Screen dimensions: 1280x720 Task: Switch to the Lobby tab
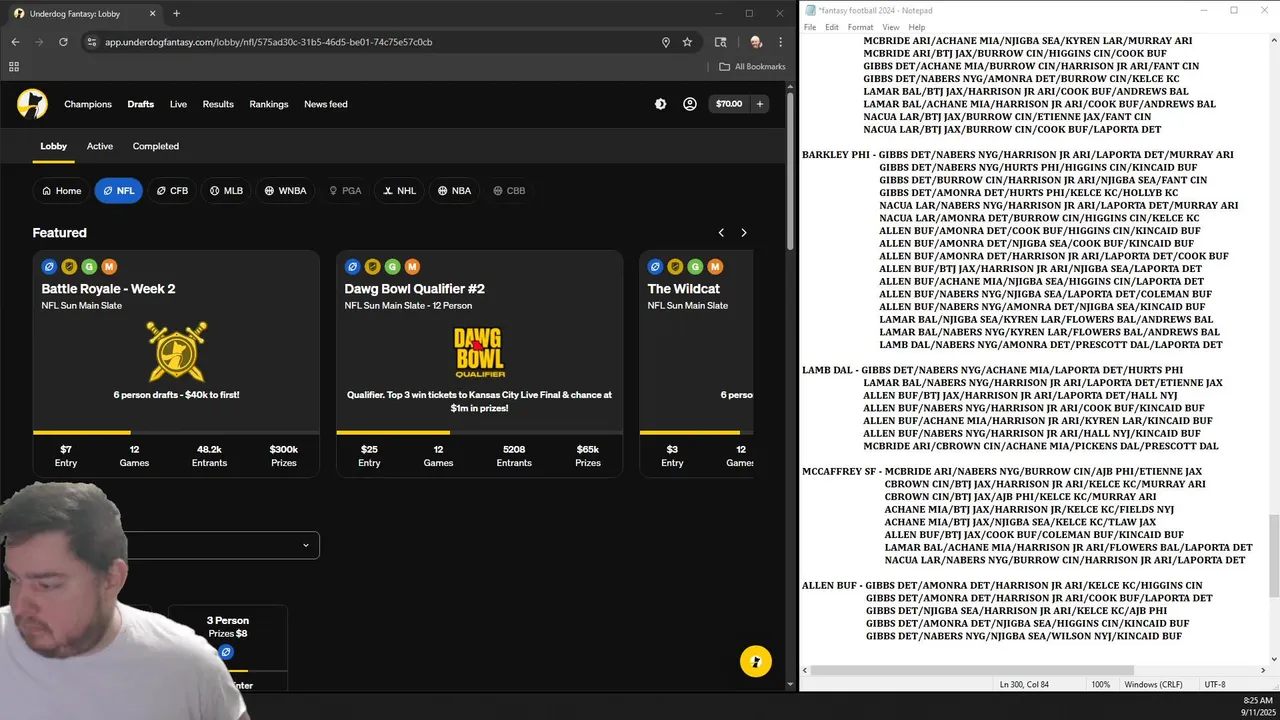(x=53, y=146)
